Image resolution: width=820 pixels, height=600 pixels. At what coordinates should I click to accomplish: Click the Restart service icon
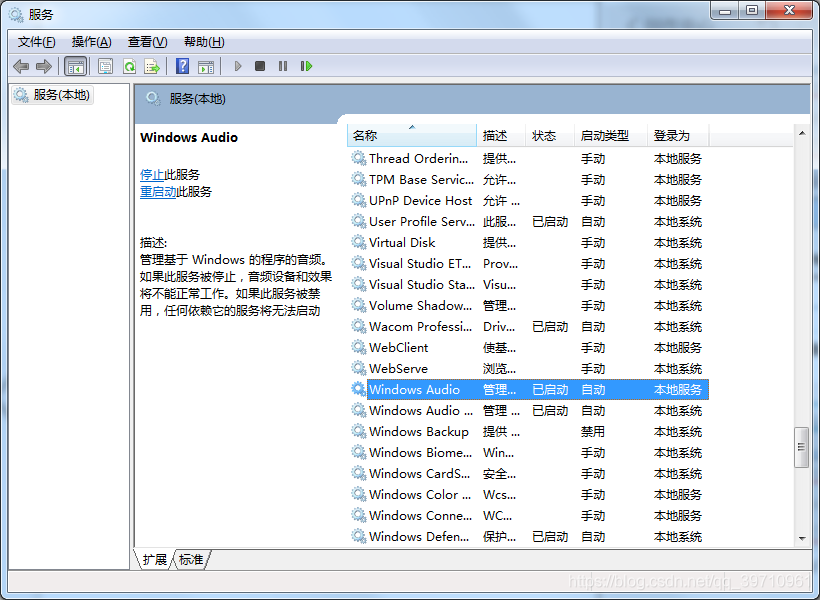pos(306,66)
